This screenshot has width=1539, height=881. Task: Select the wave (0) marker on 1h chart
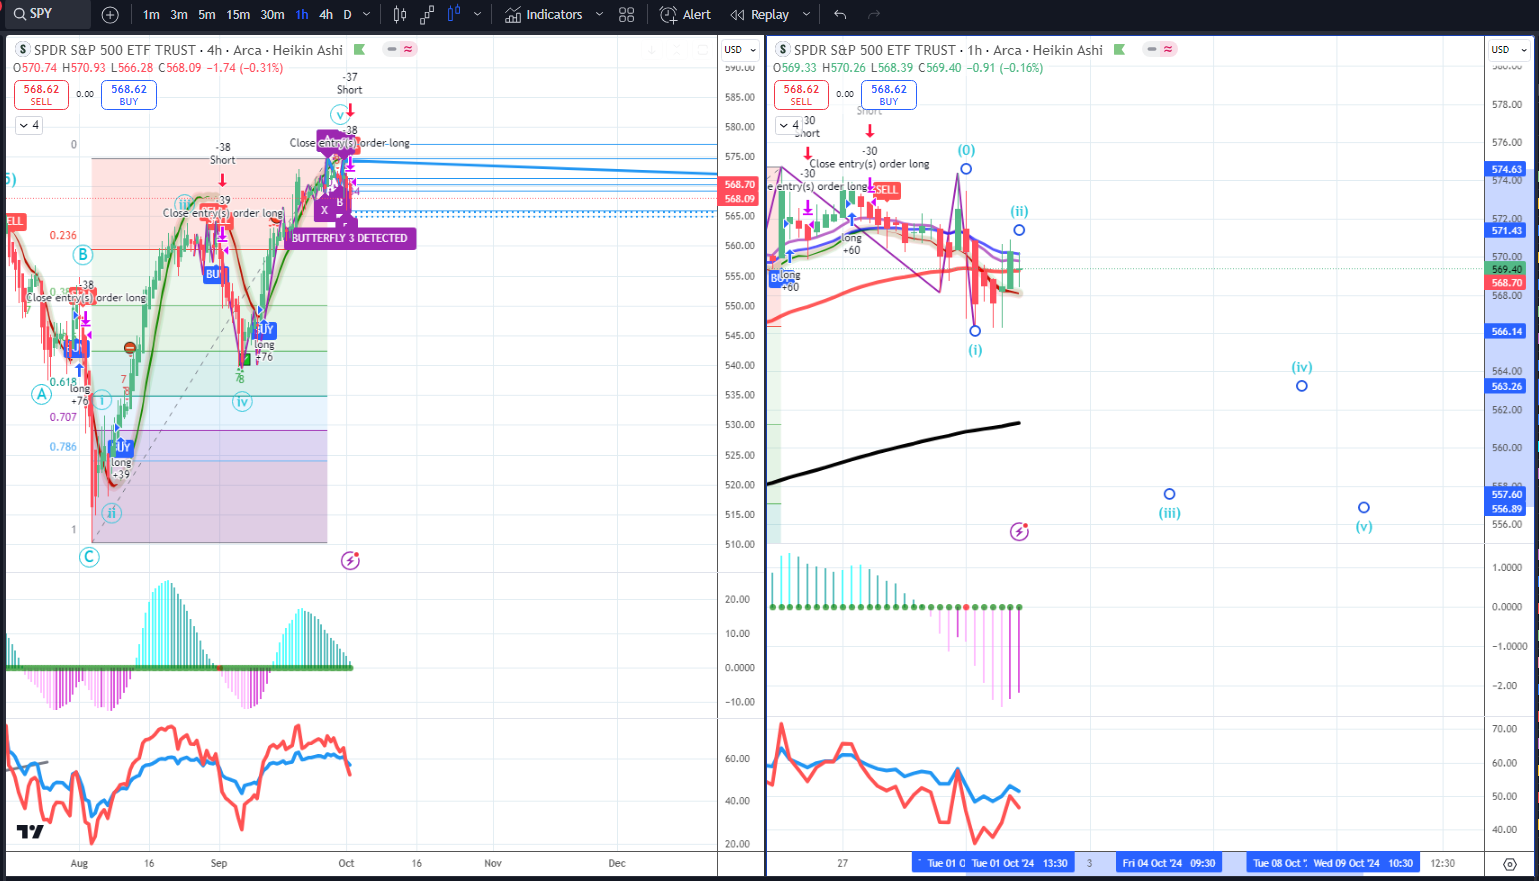pyautogui.click(x=967, y=169)
